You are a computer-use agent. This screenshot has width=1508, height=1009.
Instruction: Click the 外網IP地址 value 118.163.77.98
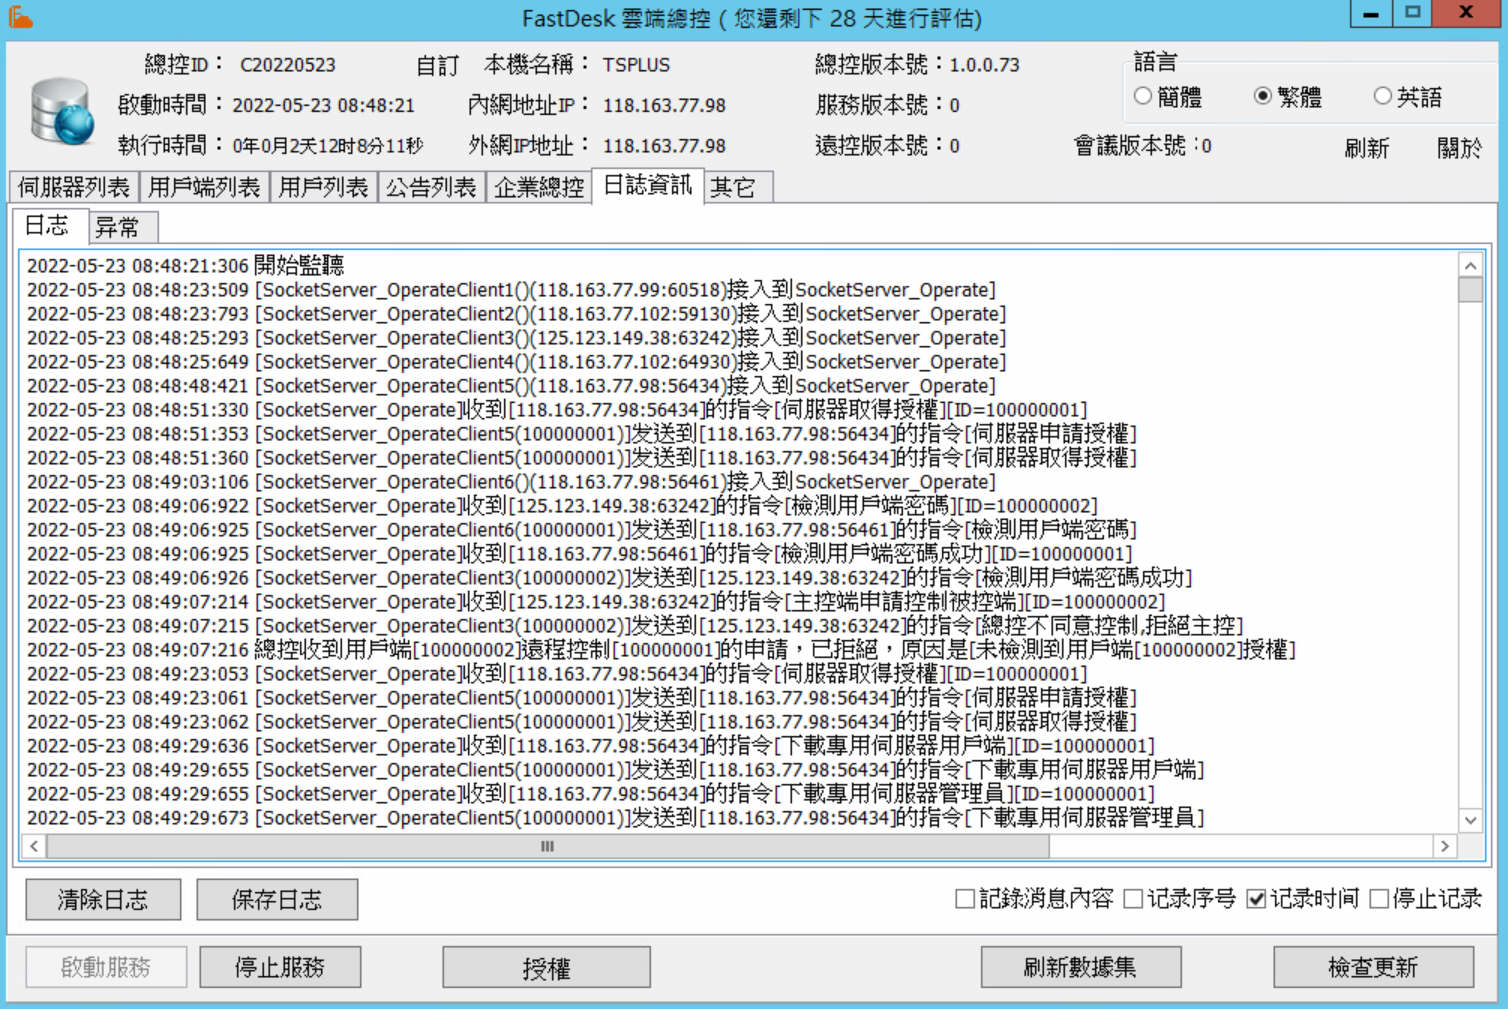(x=664, y=146)
